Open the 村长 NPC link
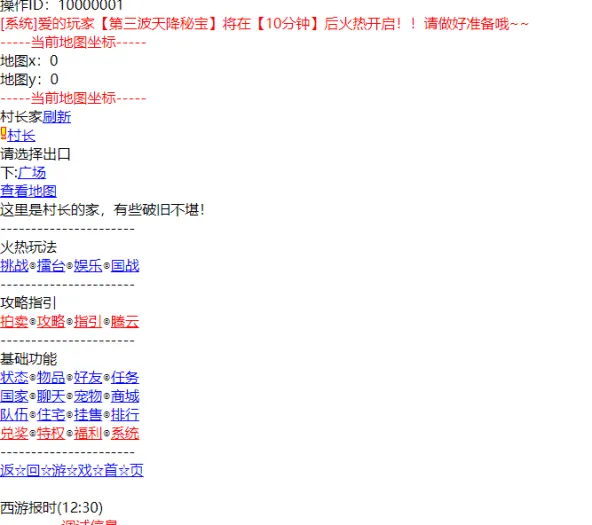This screenshot has width=592, height=525. tap(21, 135)
